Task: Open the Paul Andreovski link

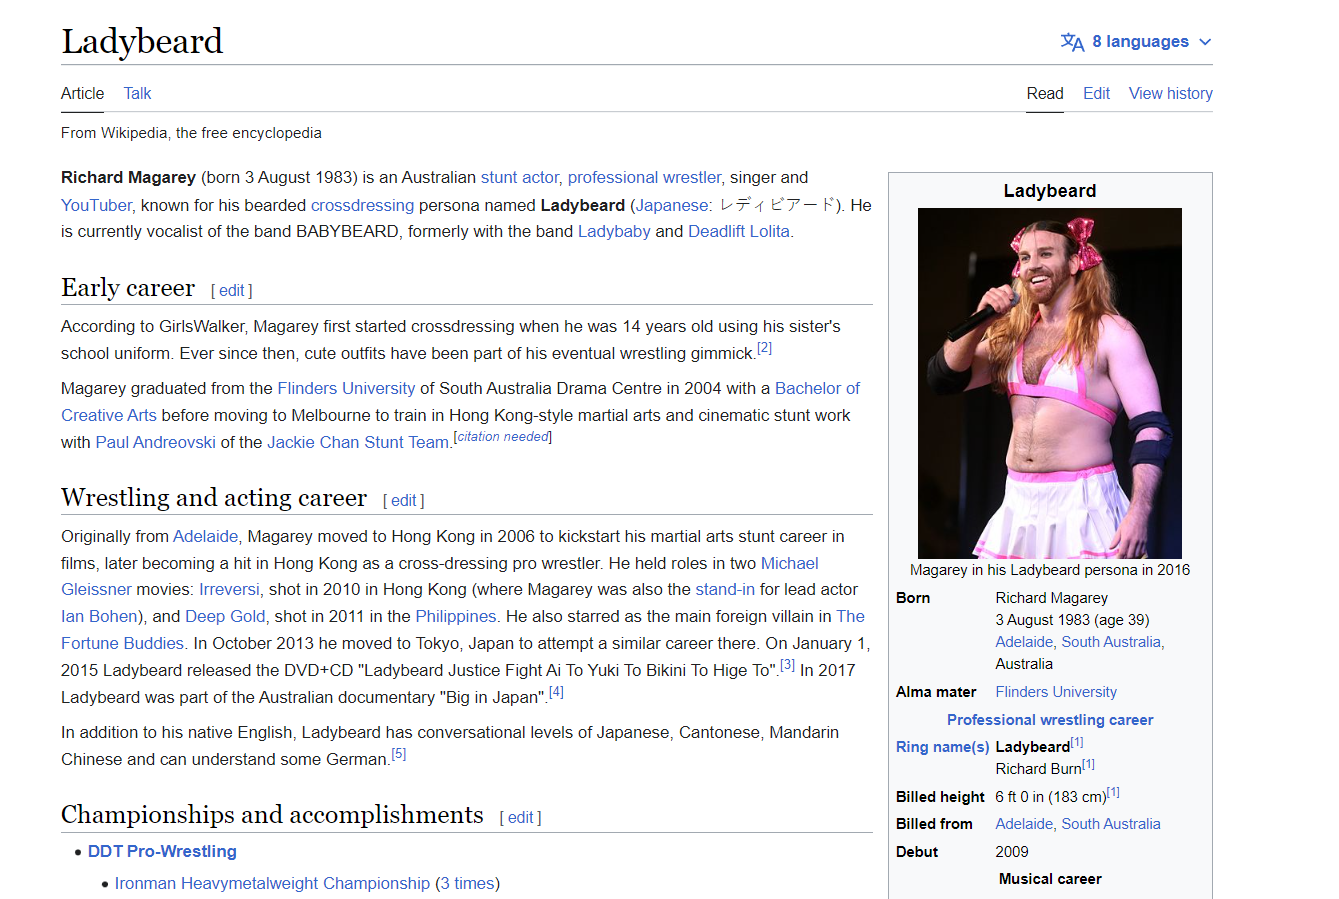Action: point(155,442)
